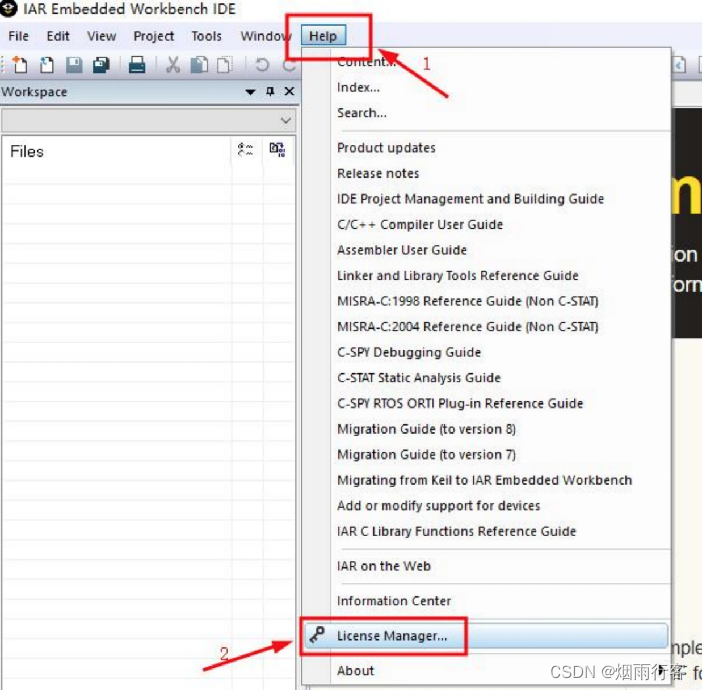
Task: Click the build status column icon in Files header
Action: pyautogui.click(x=245, y=150)
